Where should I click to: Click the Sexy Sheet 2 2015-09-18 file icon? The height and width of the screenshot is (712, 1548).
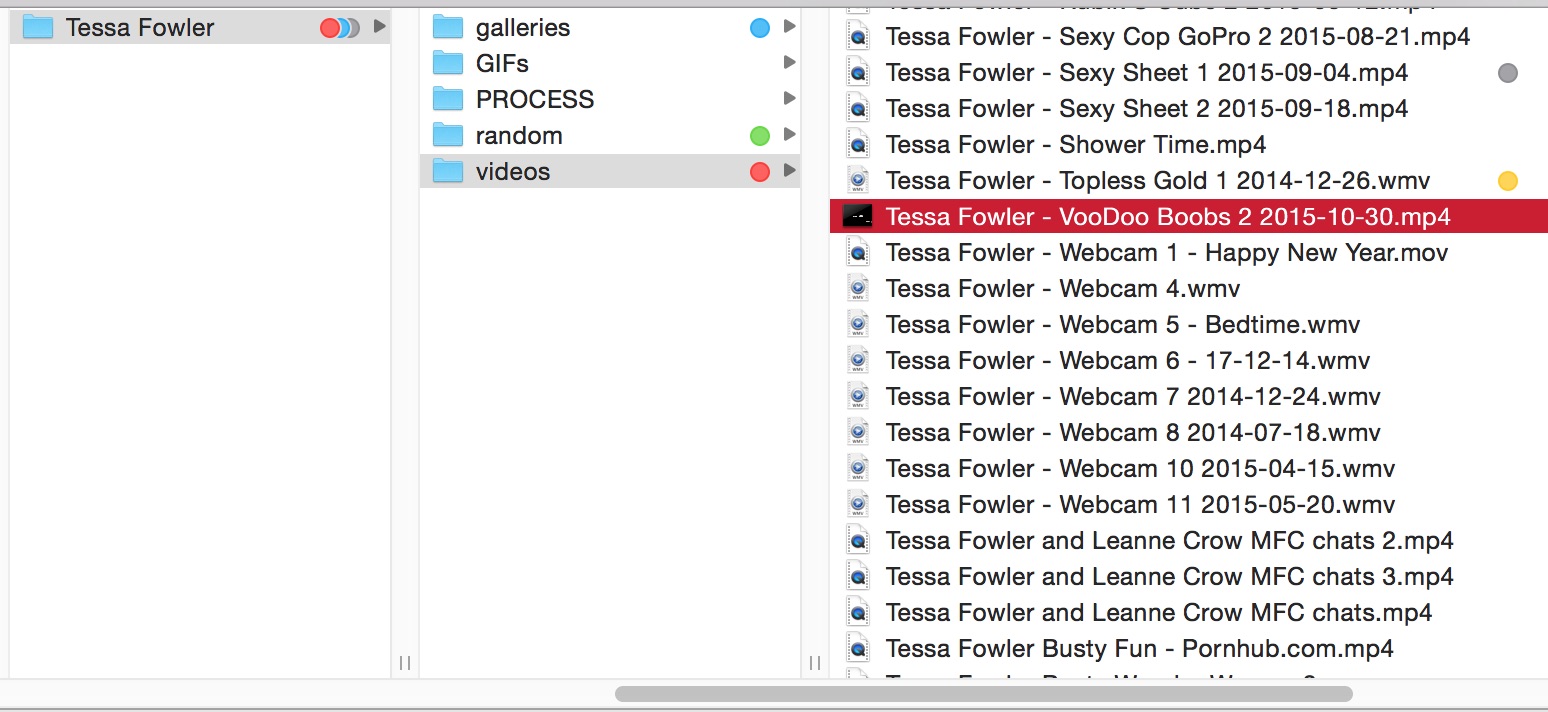(857, 109)
